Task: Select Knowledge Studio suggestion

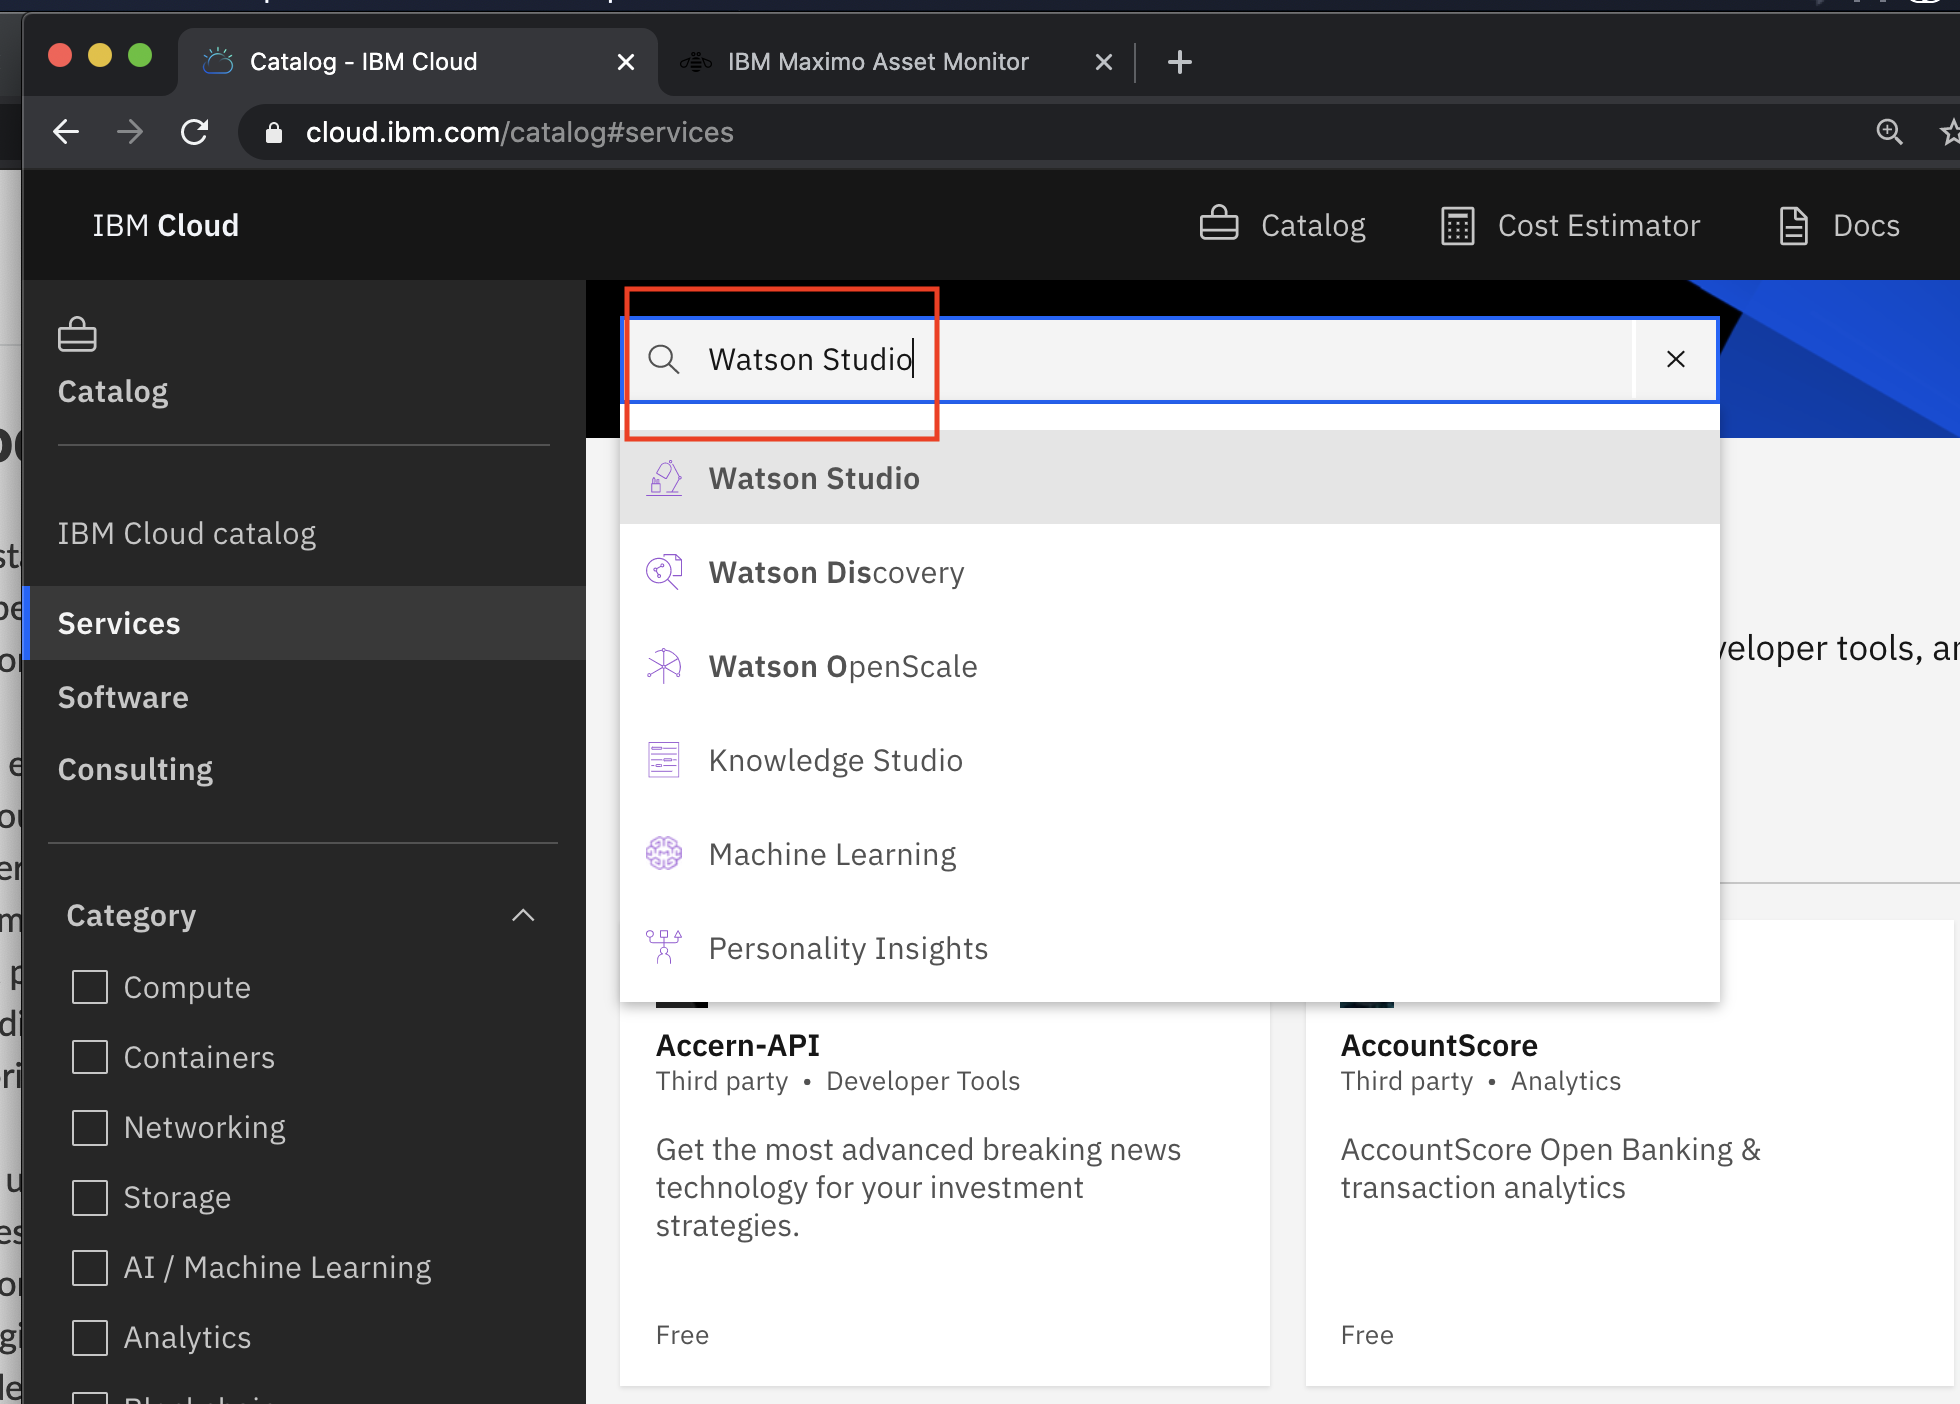Action: [x=1170, y=760]
